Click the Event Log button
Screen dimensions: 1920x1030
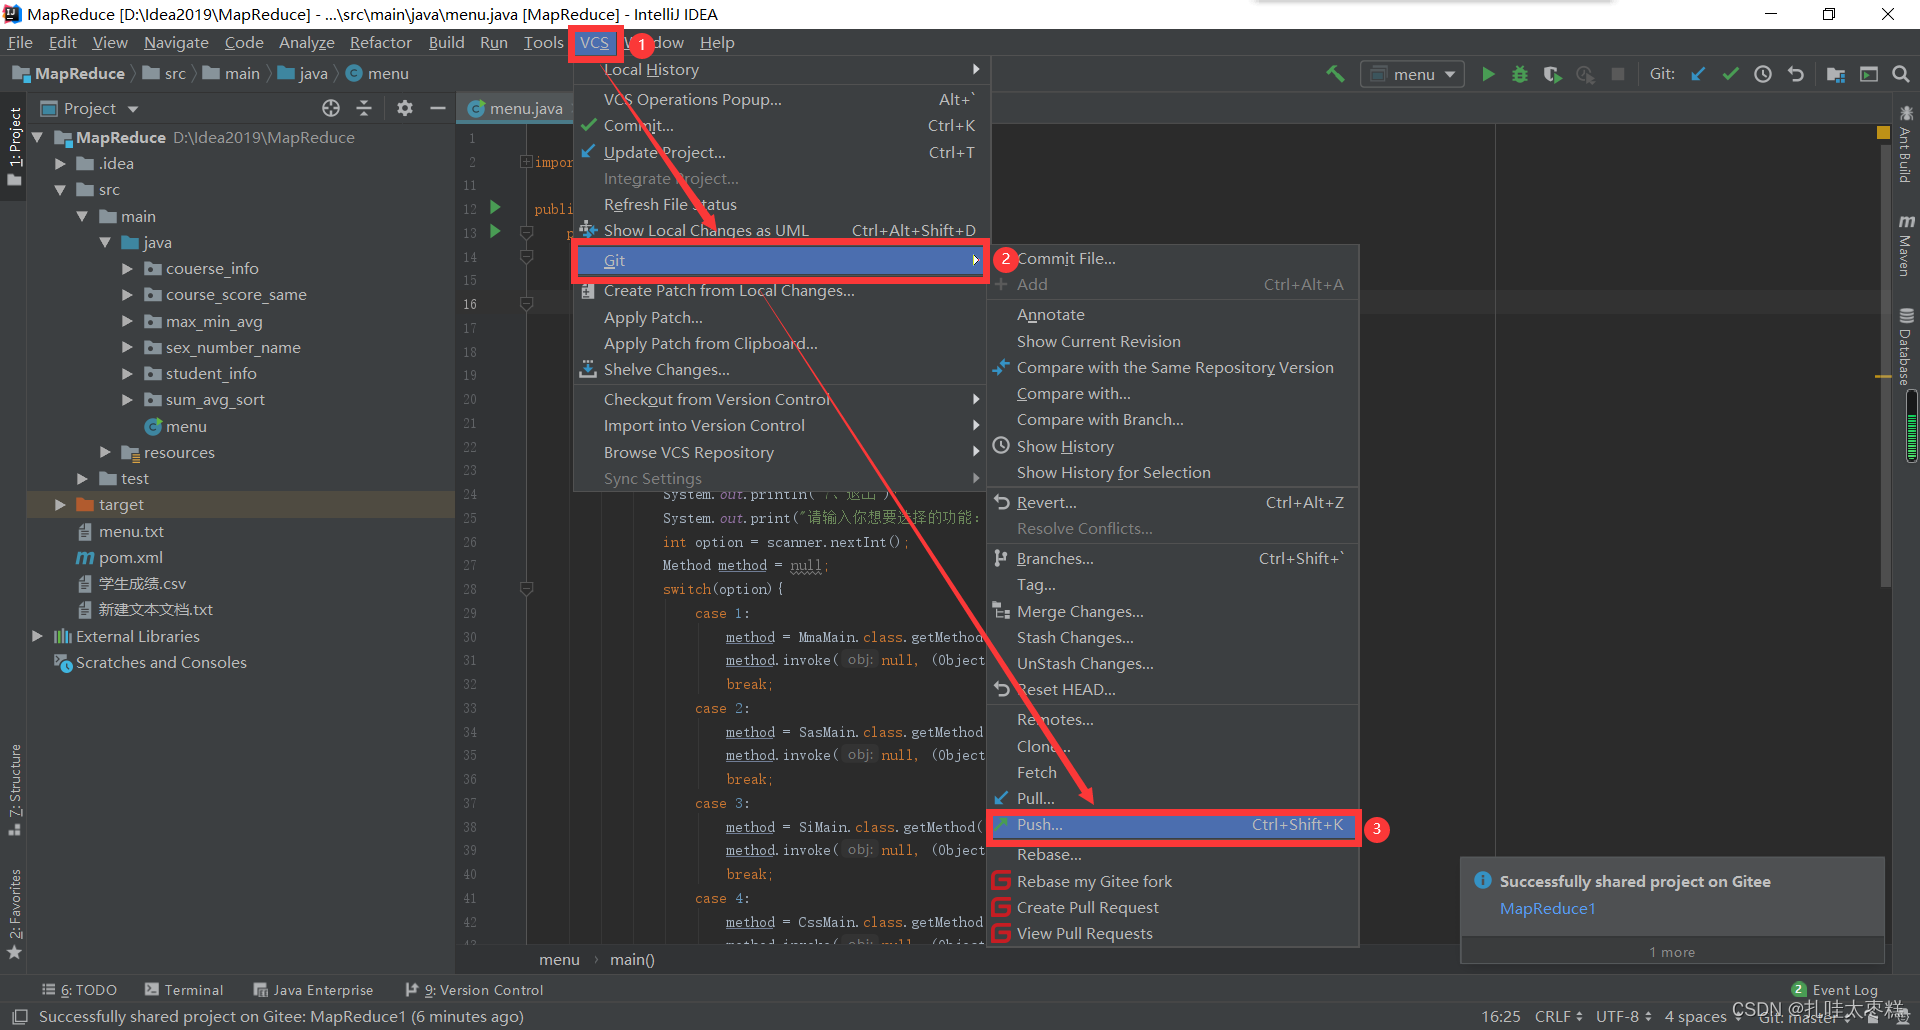(x=1835, y=990)
